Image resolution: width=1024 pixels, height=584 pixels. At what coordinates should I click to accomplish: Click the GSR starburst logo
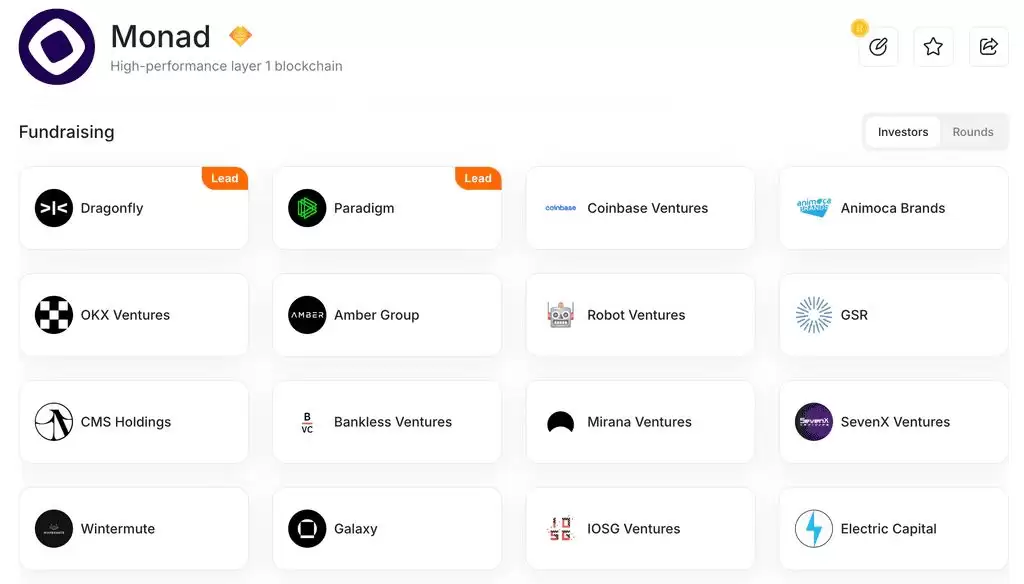point(814,315)
